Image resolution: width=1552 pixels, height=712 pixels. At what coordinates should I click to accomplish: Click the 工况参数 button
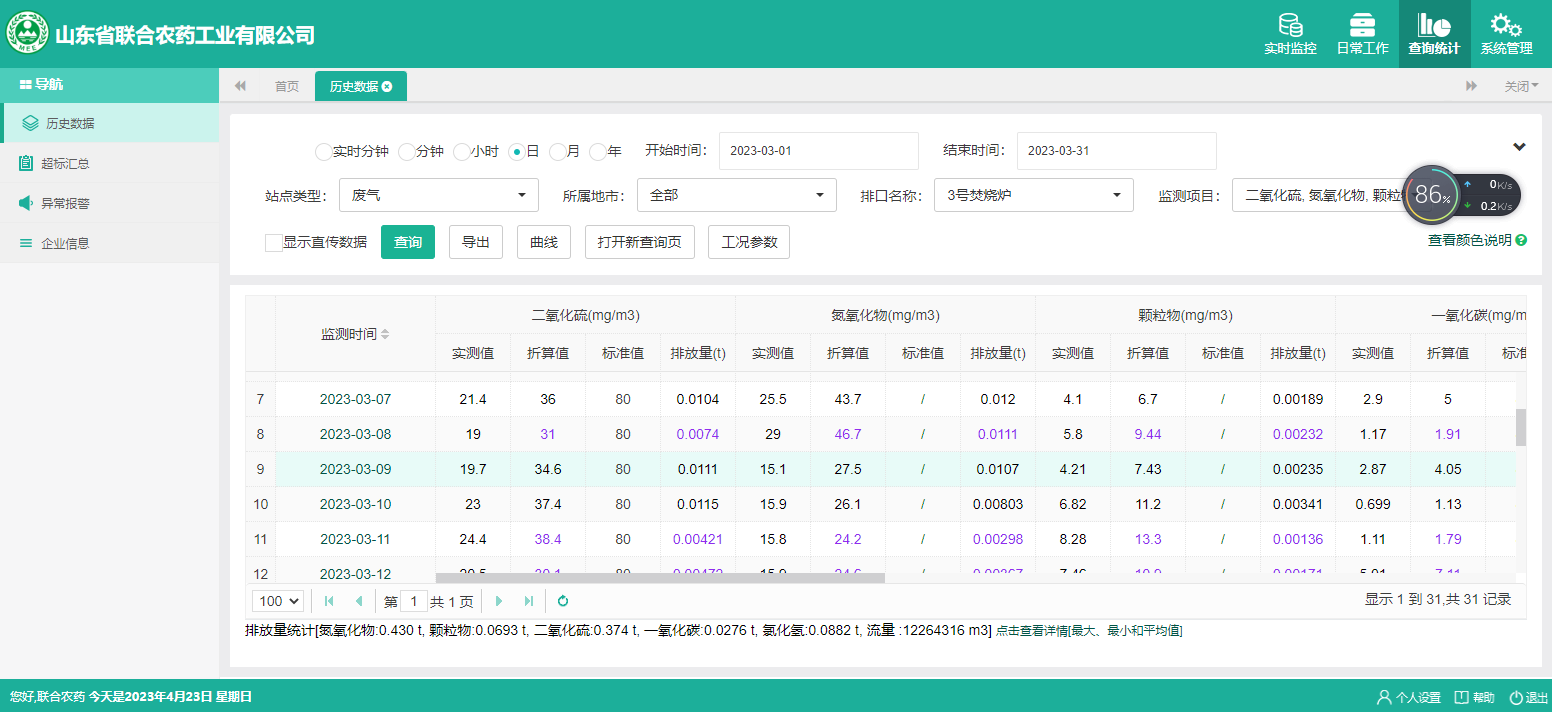[x=749, y=242]
